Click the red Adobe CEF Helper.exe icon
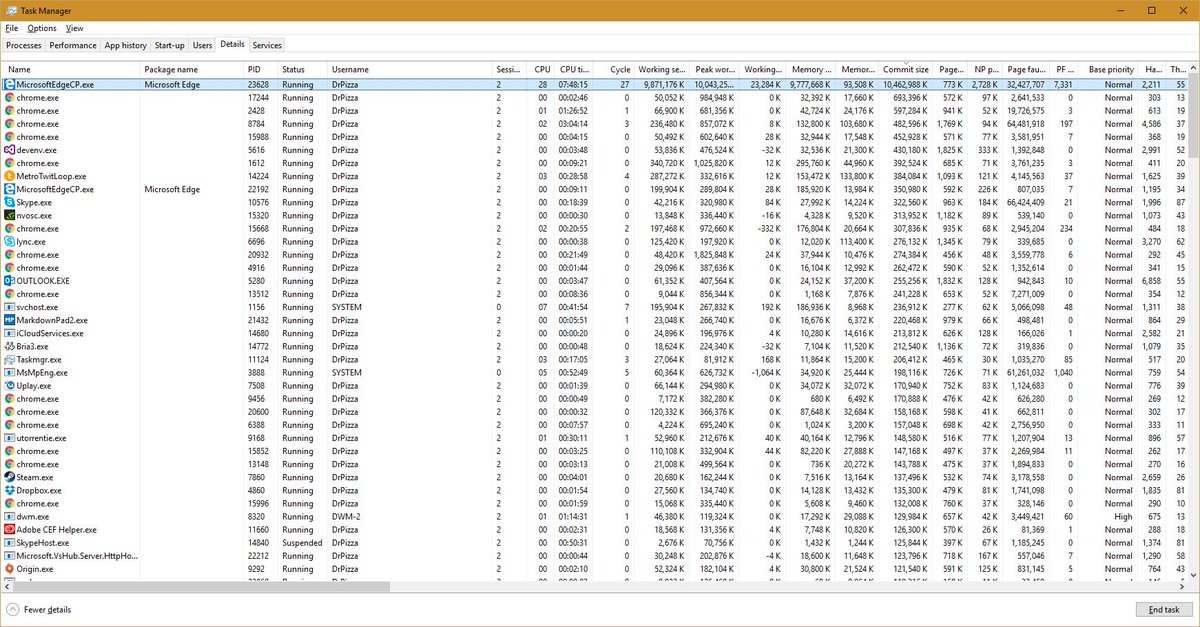The width and height of the screenshot is (1200, 627). 9,529
